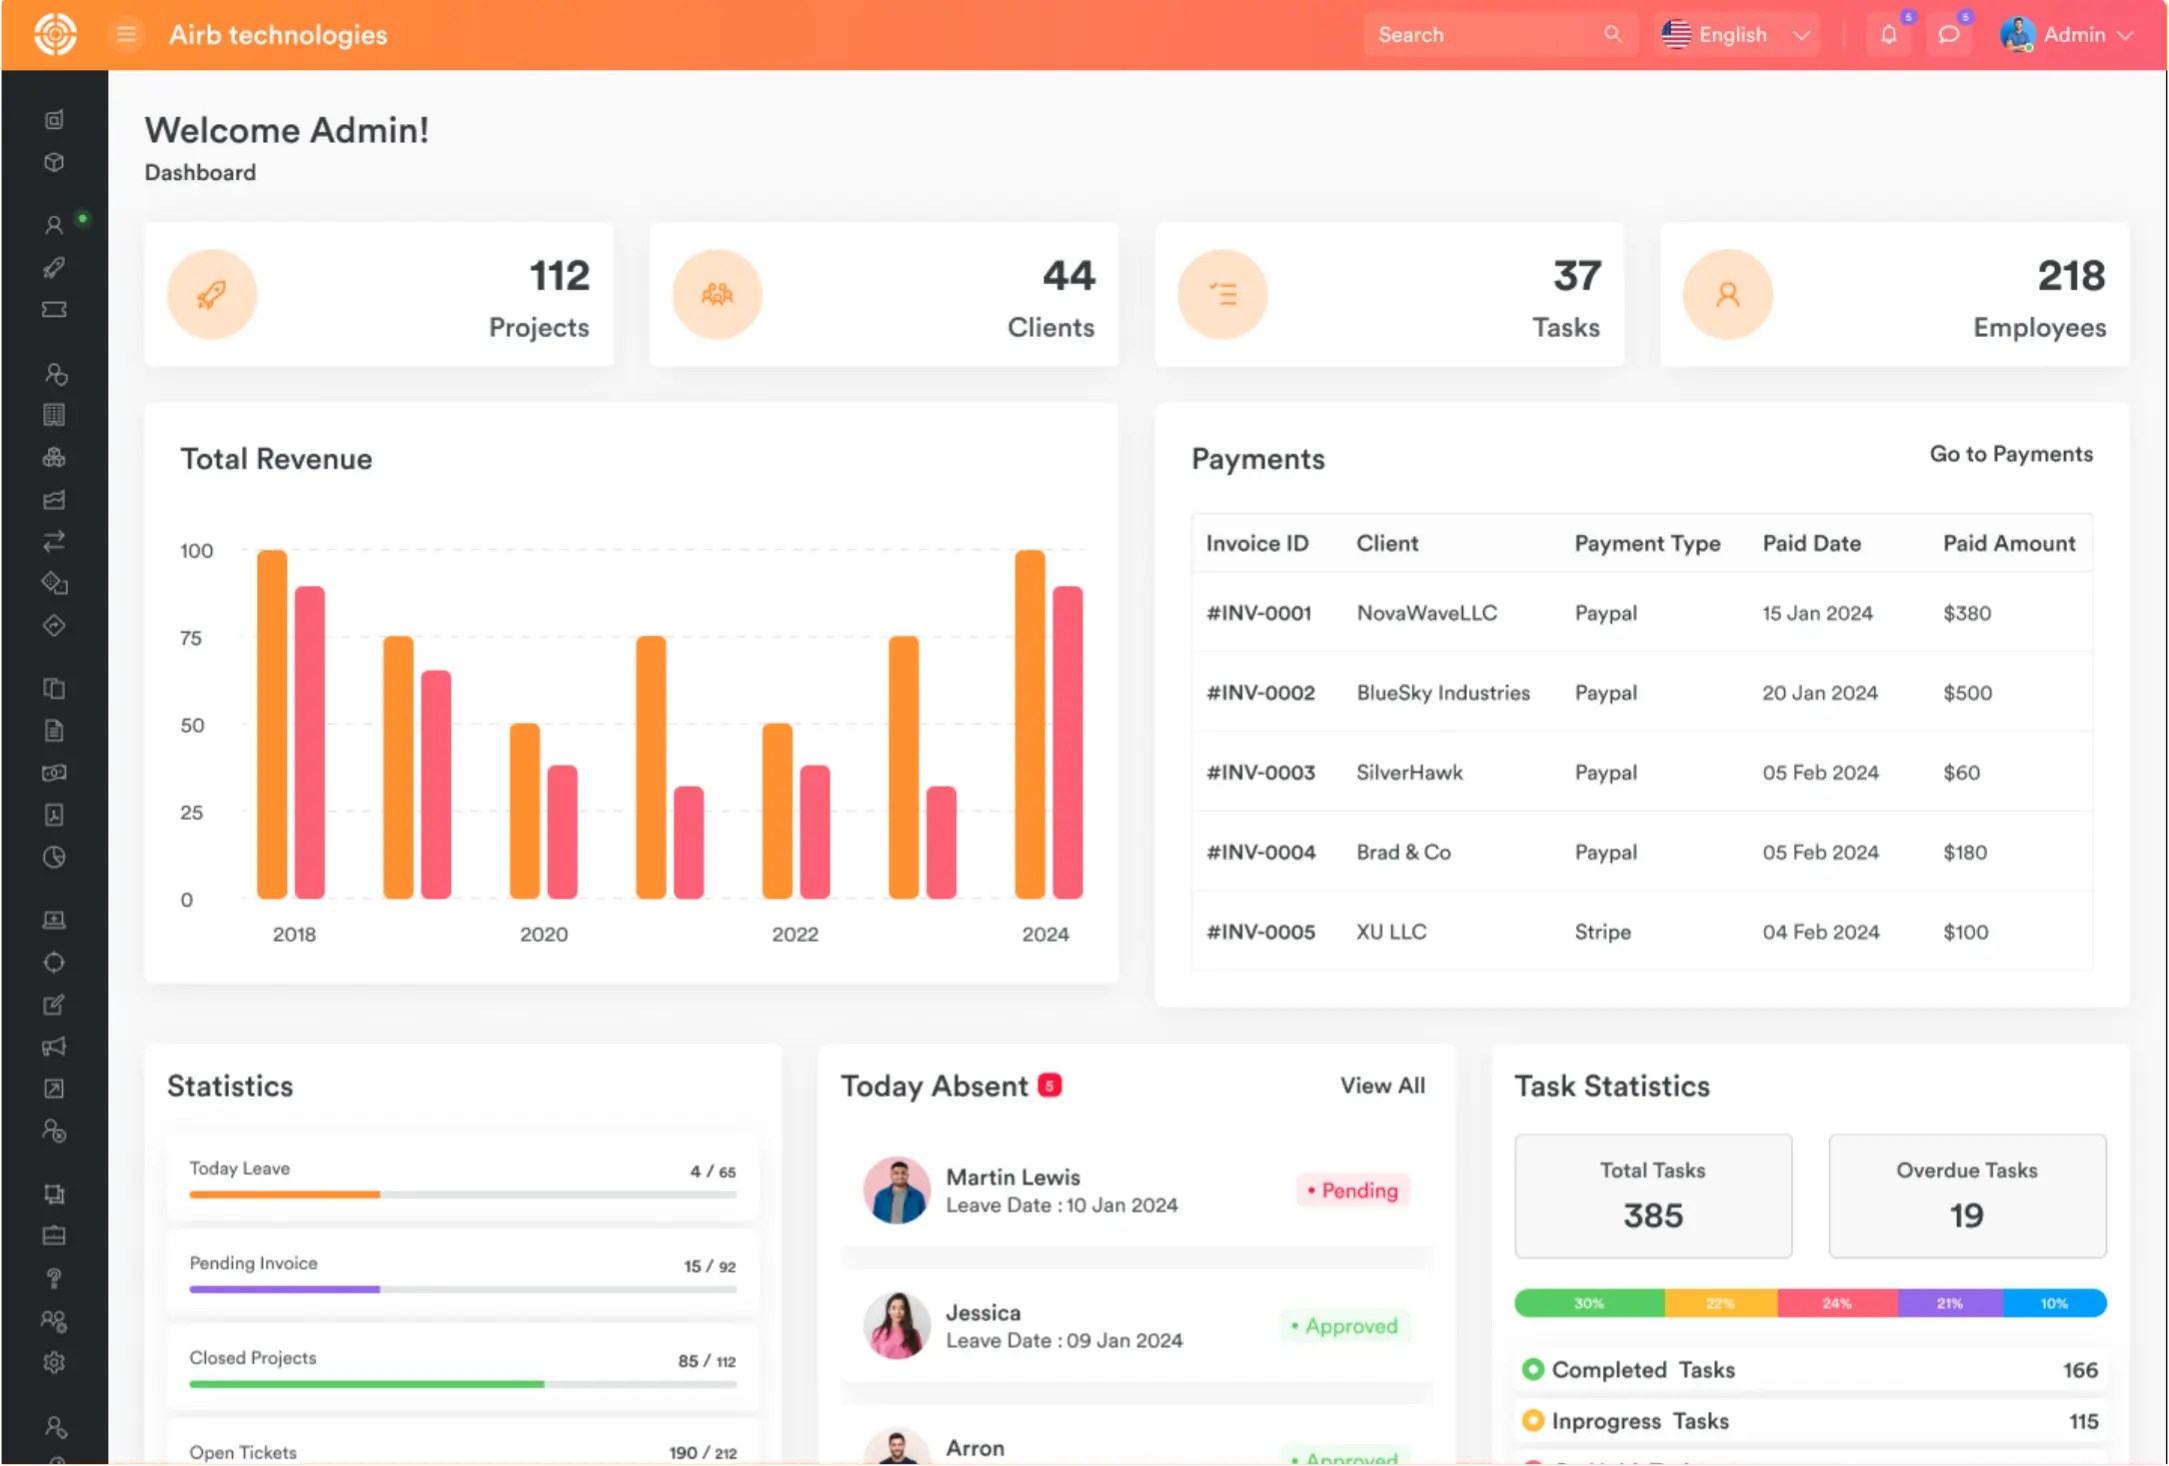Open the stacked cubes icon in sidebar

[x=54, y=457]
